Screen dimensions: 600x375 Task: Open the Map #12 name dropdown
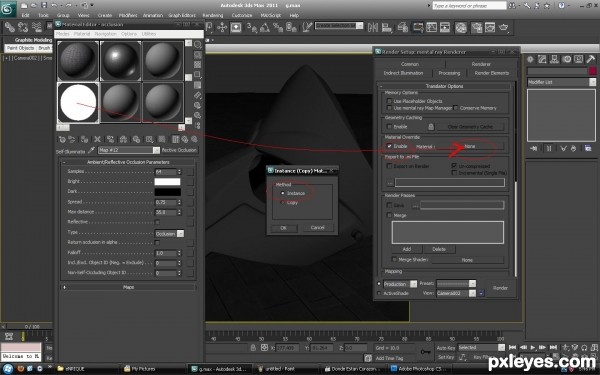[156, 150]
